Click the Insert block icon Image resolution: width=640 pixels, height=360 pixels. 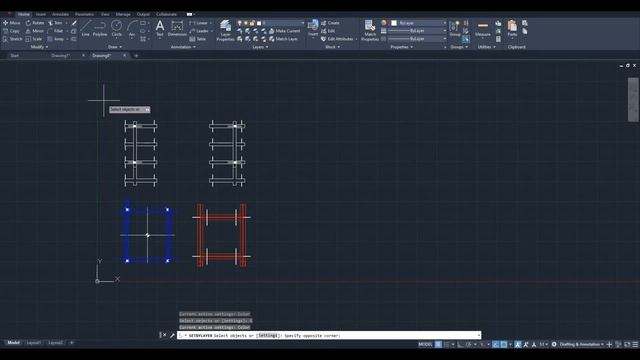[x=313, y=28]
